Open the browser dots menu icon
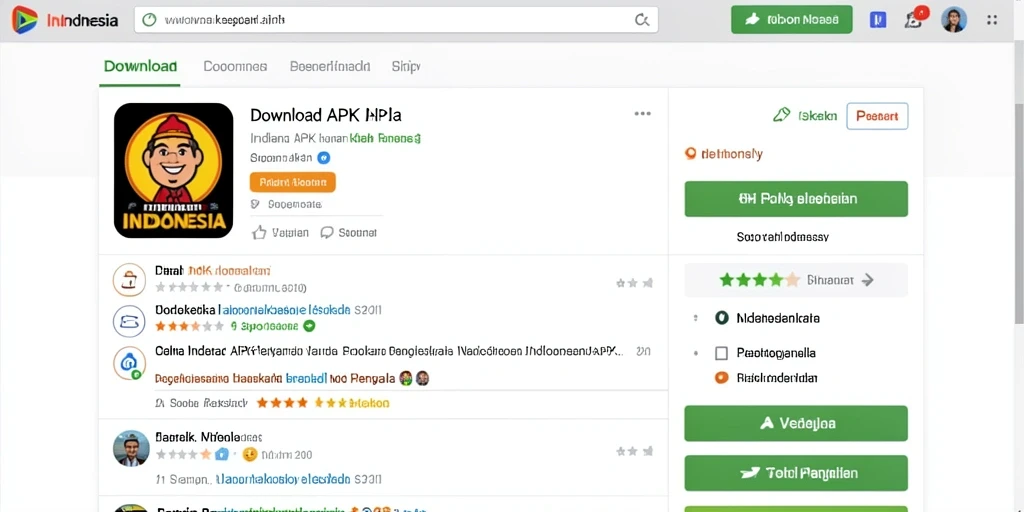The height and width of the screenshot is (512, 1024). tap(992, 20)
